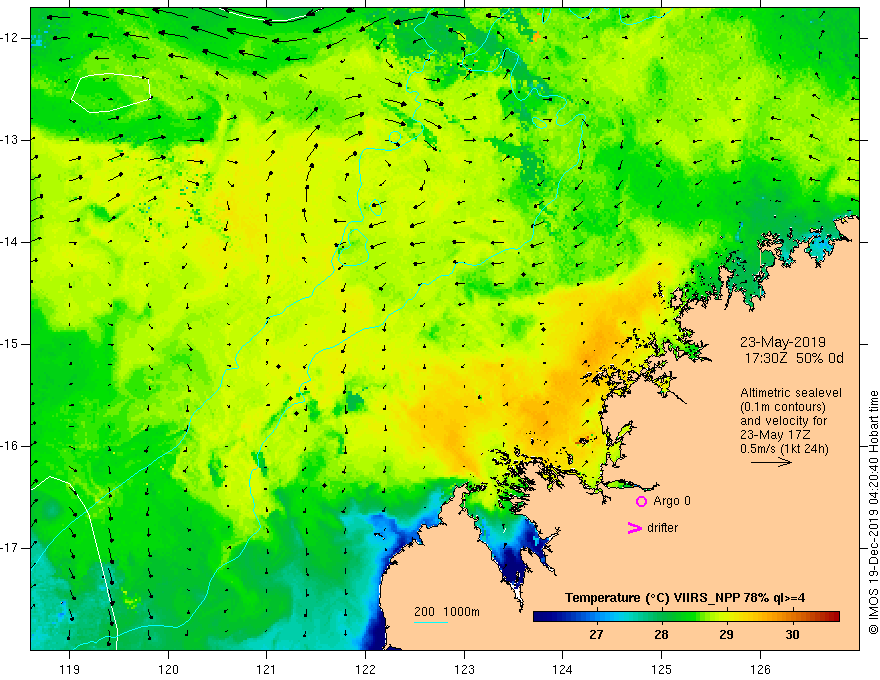Click the latitude label -15

tap(10, 344)
